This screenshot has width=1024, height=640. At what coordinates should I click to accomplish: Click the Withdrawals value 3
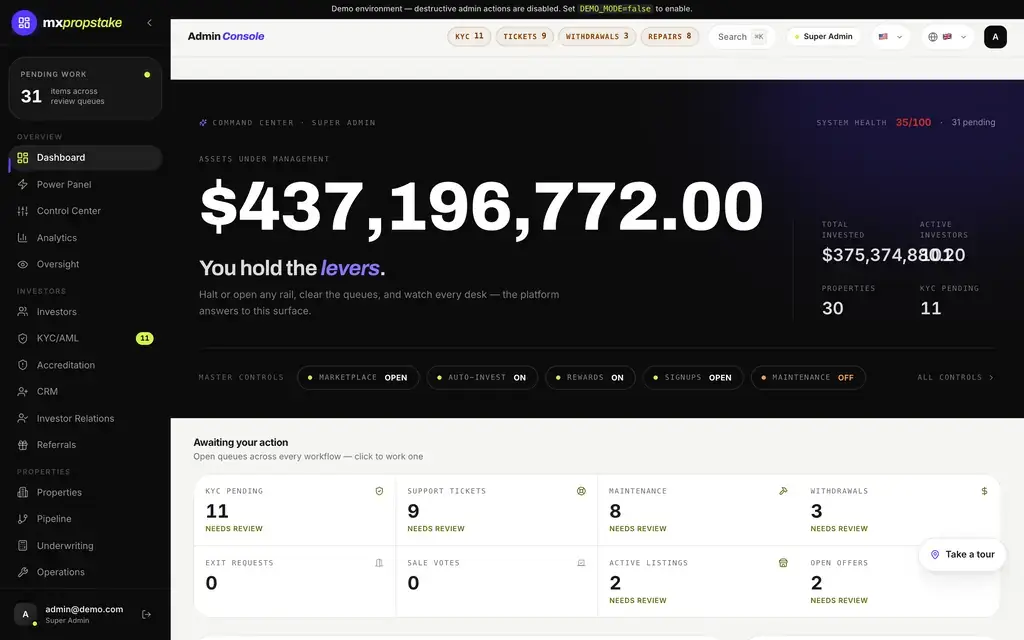pos(816,511)
